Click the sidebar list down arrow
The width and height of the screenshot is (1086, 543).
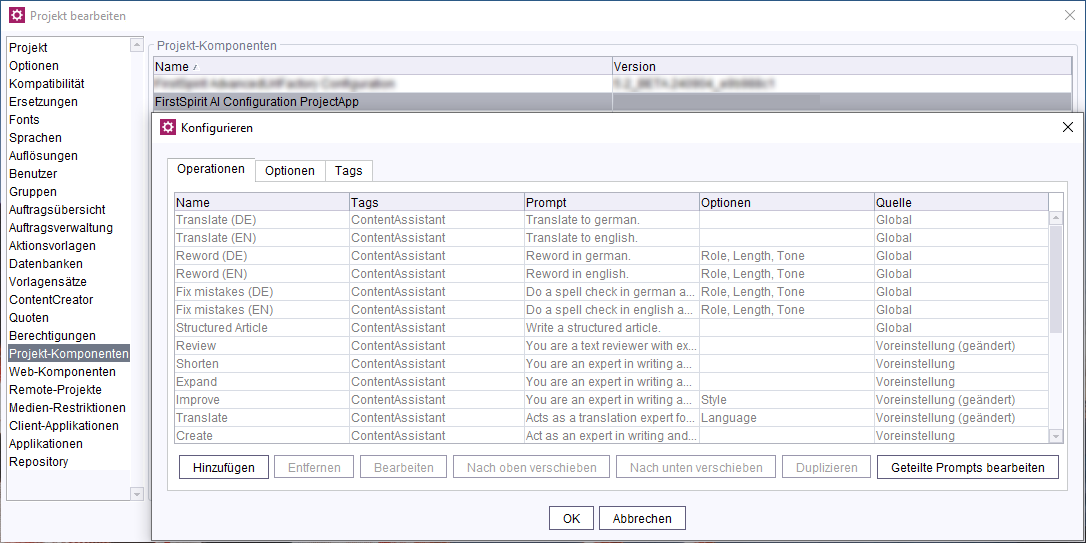coord(136,494)
